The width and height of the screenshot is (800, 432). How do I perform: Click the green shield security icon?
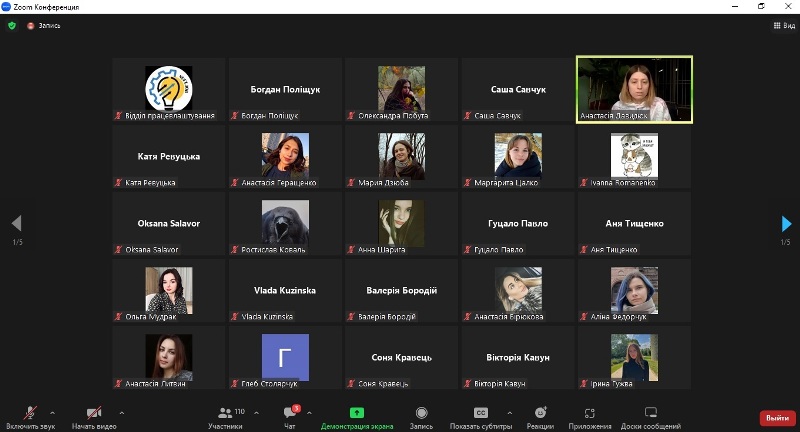pos(12,25)
